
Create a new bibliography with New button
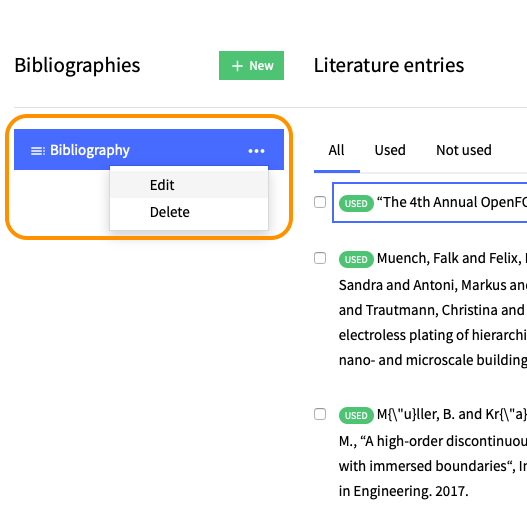251,66
